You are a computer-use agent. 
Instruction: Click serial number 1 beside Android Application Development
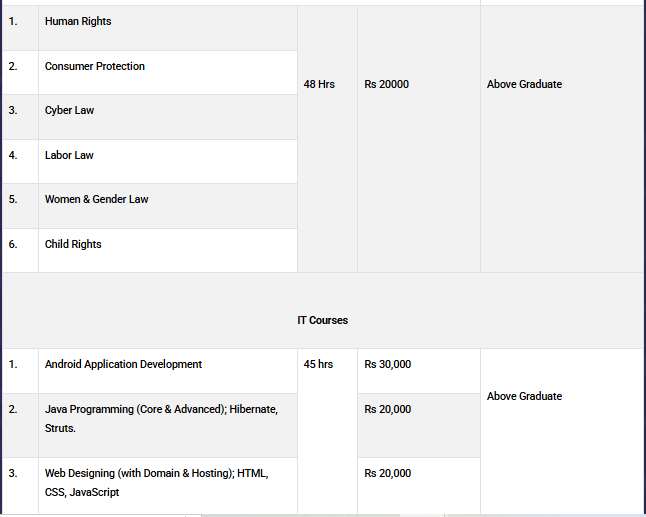tap(13, 365)
